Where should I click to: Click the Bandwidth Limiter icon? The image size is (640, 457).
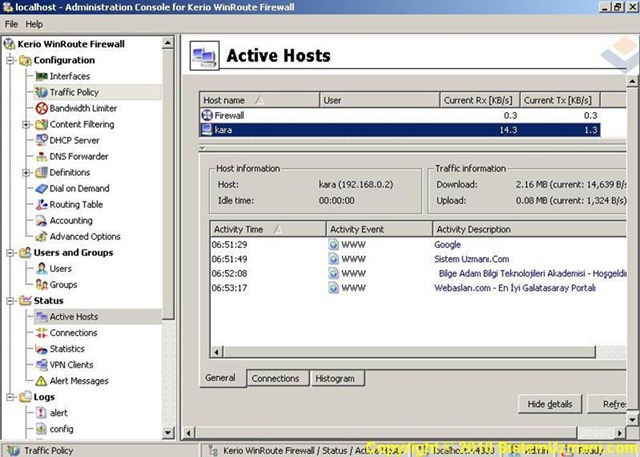[x=41, y=108]
